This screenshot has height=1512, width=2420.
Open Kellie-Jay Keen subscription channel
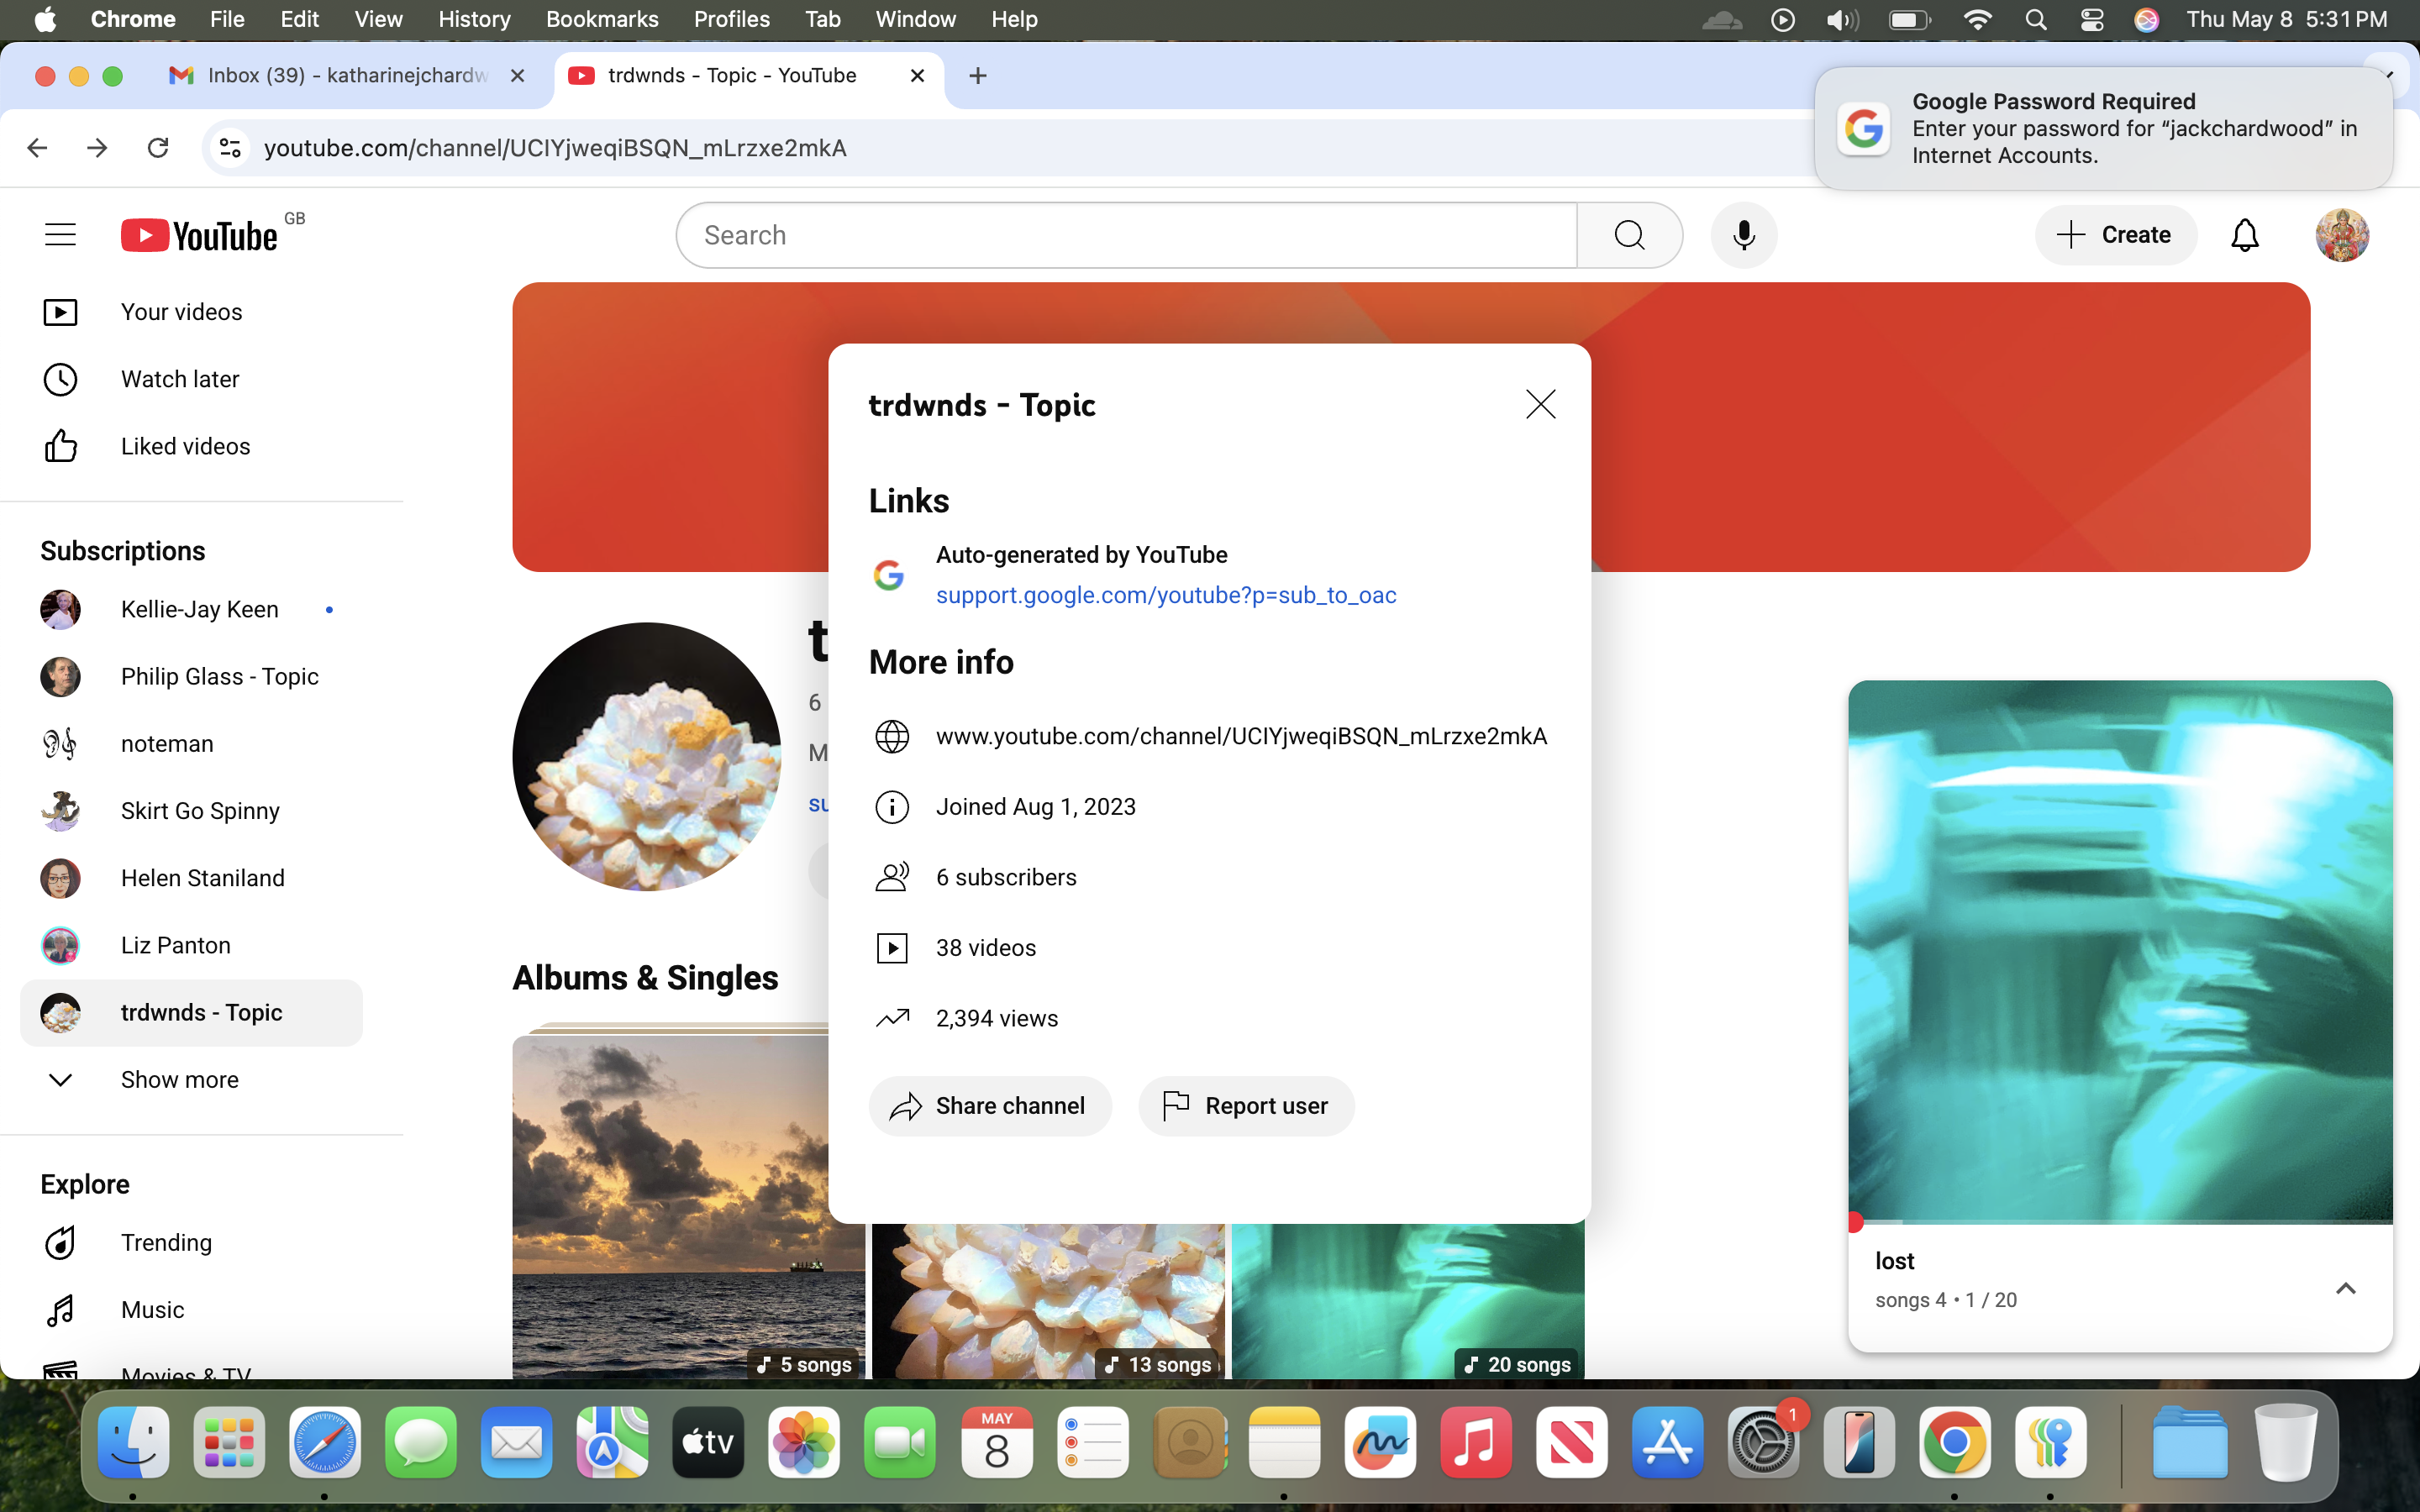click(191, 609)
